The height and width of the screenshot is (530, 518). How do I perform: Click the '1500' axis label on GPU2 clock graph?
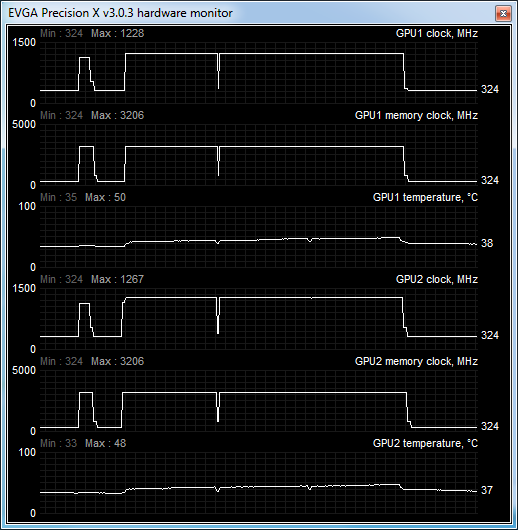[24, 289]
